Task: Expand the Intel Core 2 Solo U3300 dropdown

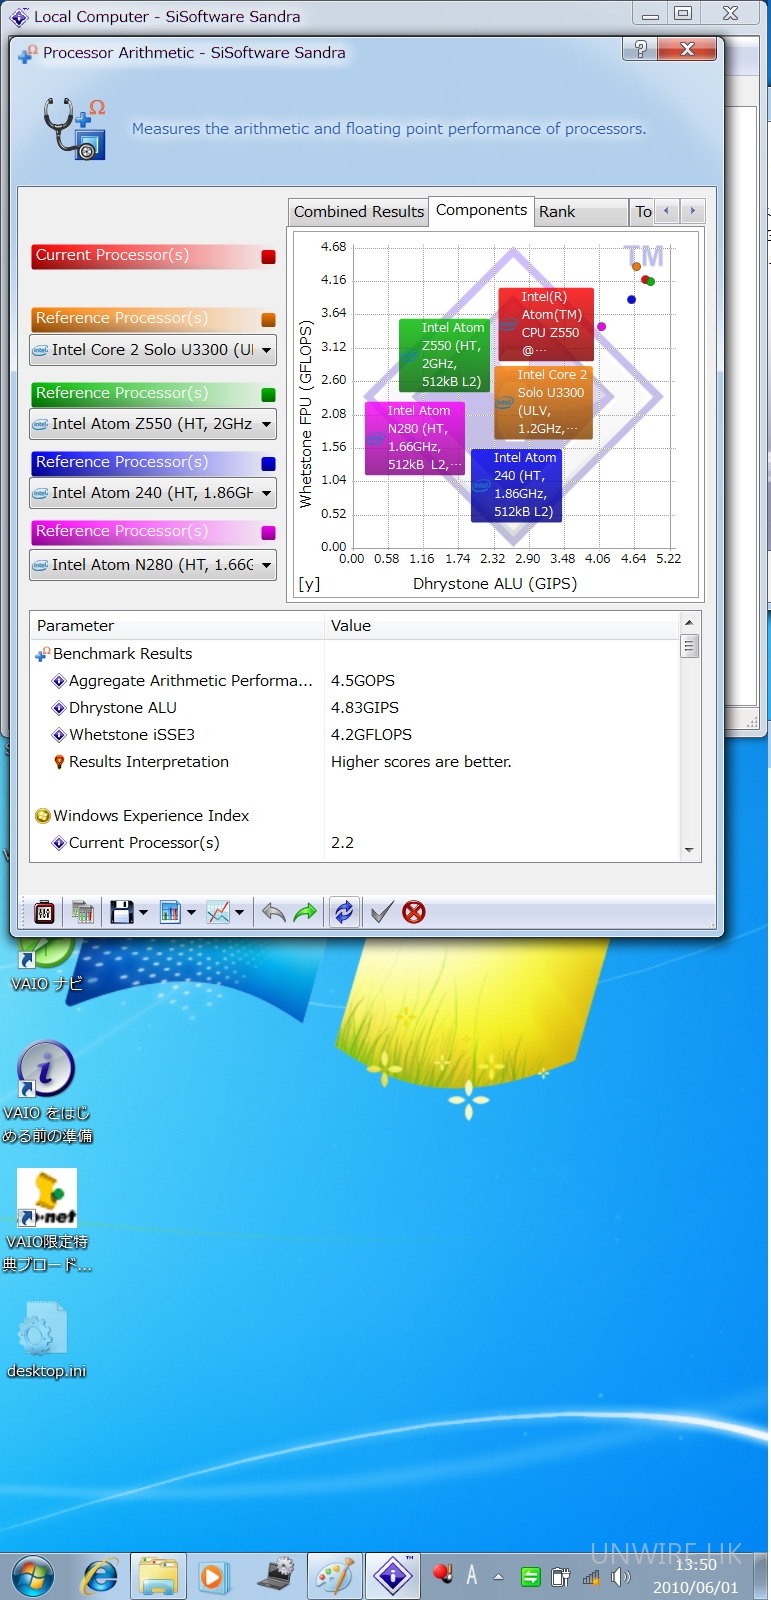Action: pos(266,350)
